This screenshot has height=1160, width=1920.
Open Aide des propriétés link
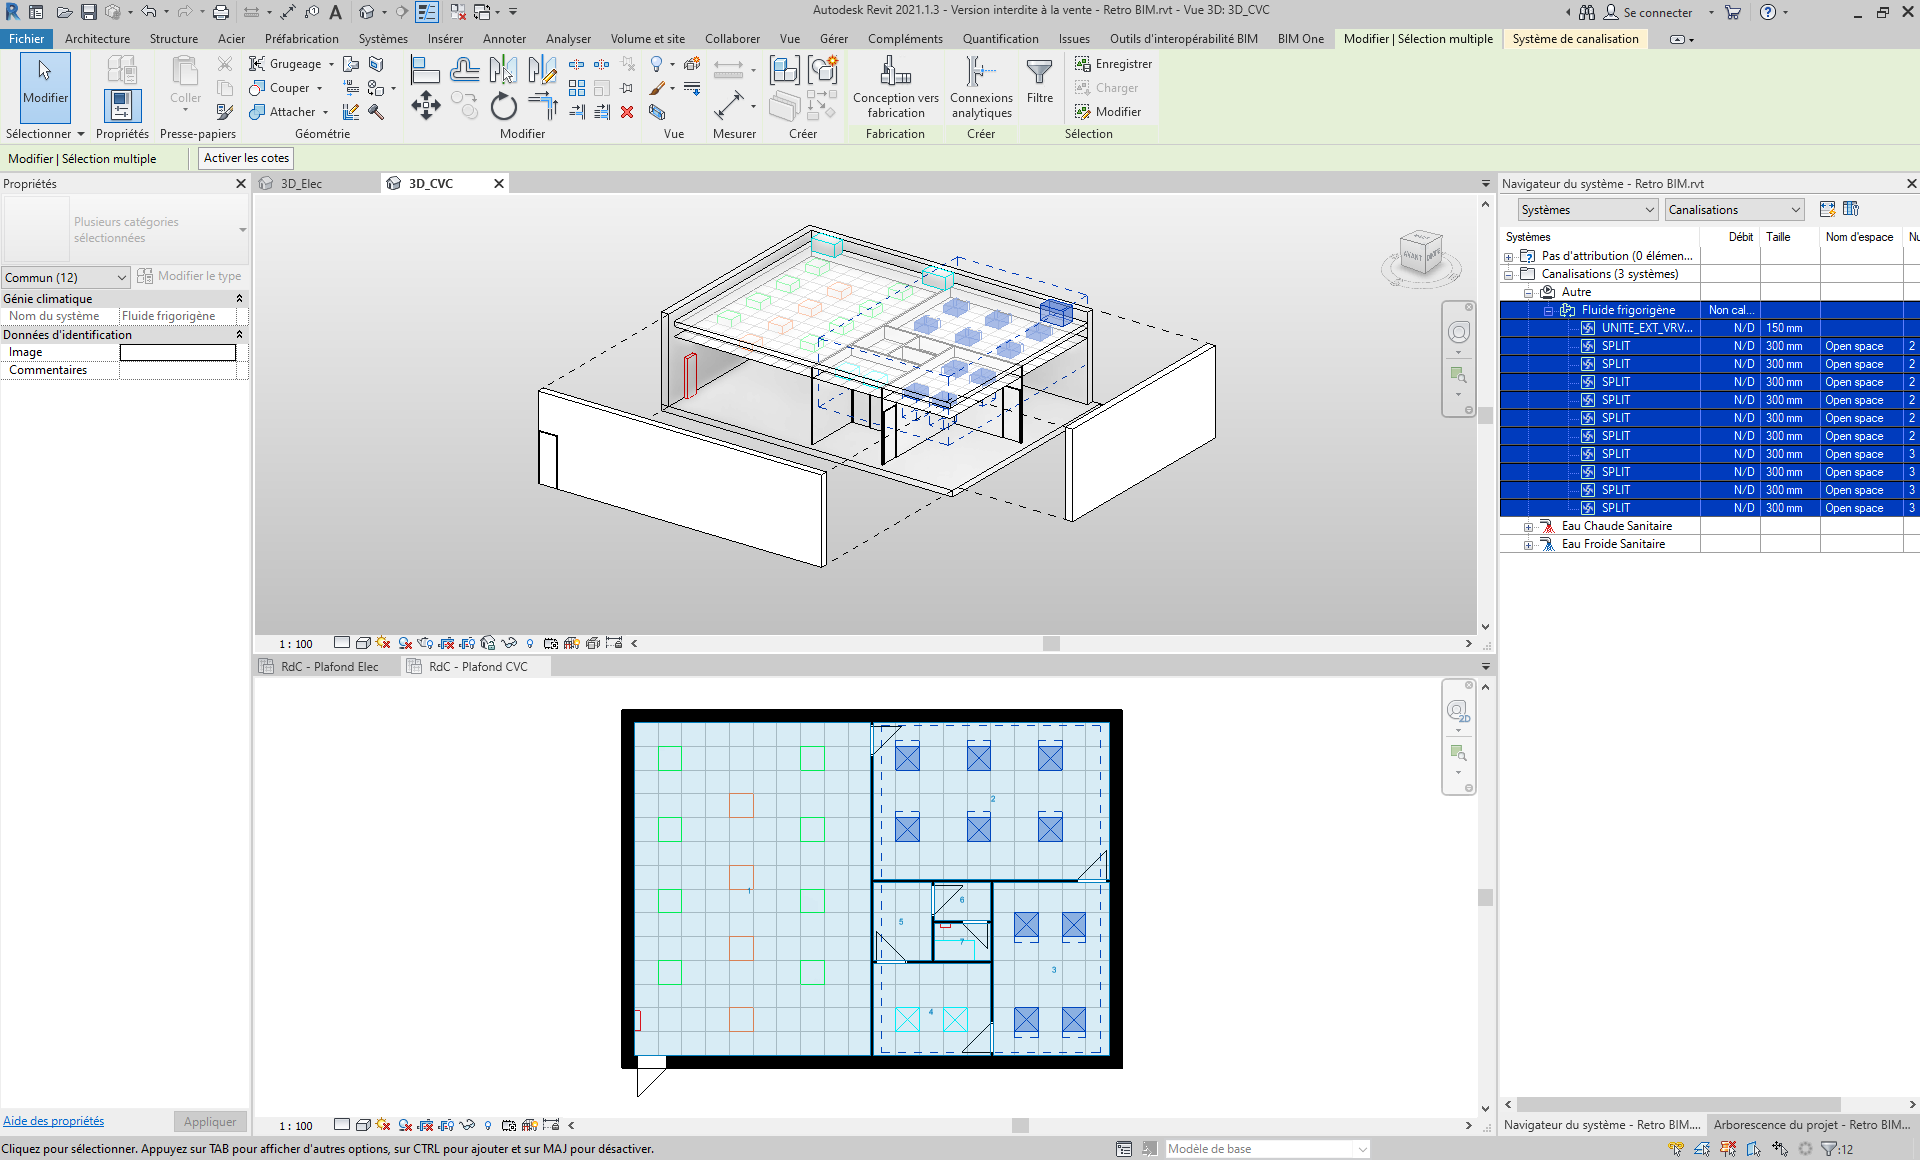(x=53, y=1121)
